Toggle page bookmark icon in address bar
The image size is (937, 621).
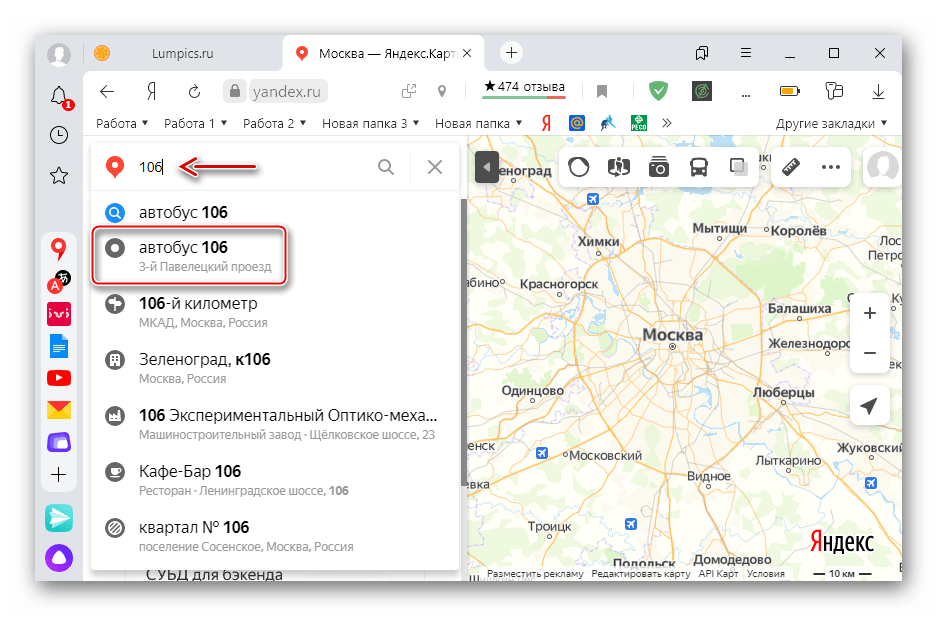(602, 92)
